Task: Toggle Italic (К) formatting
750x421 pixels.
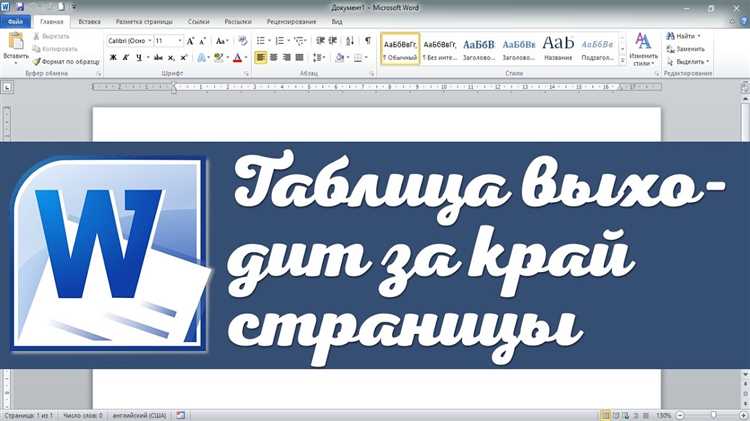Action: pyautogui.click(x=126, y=58)
